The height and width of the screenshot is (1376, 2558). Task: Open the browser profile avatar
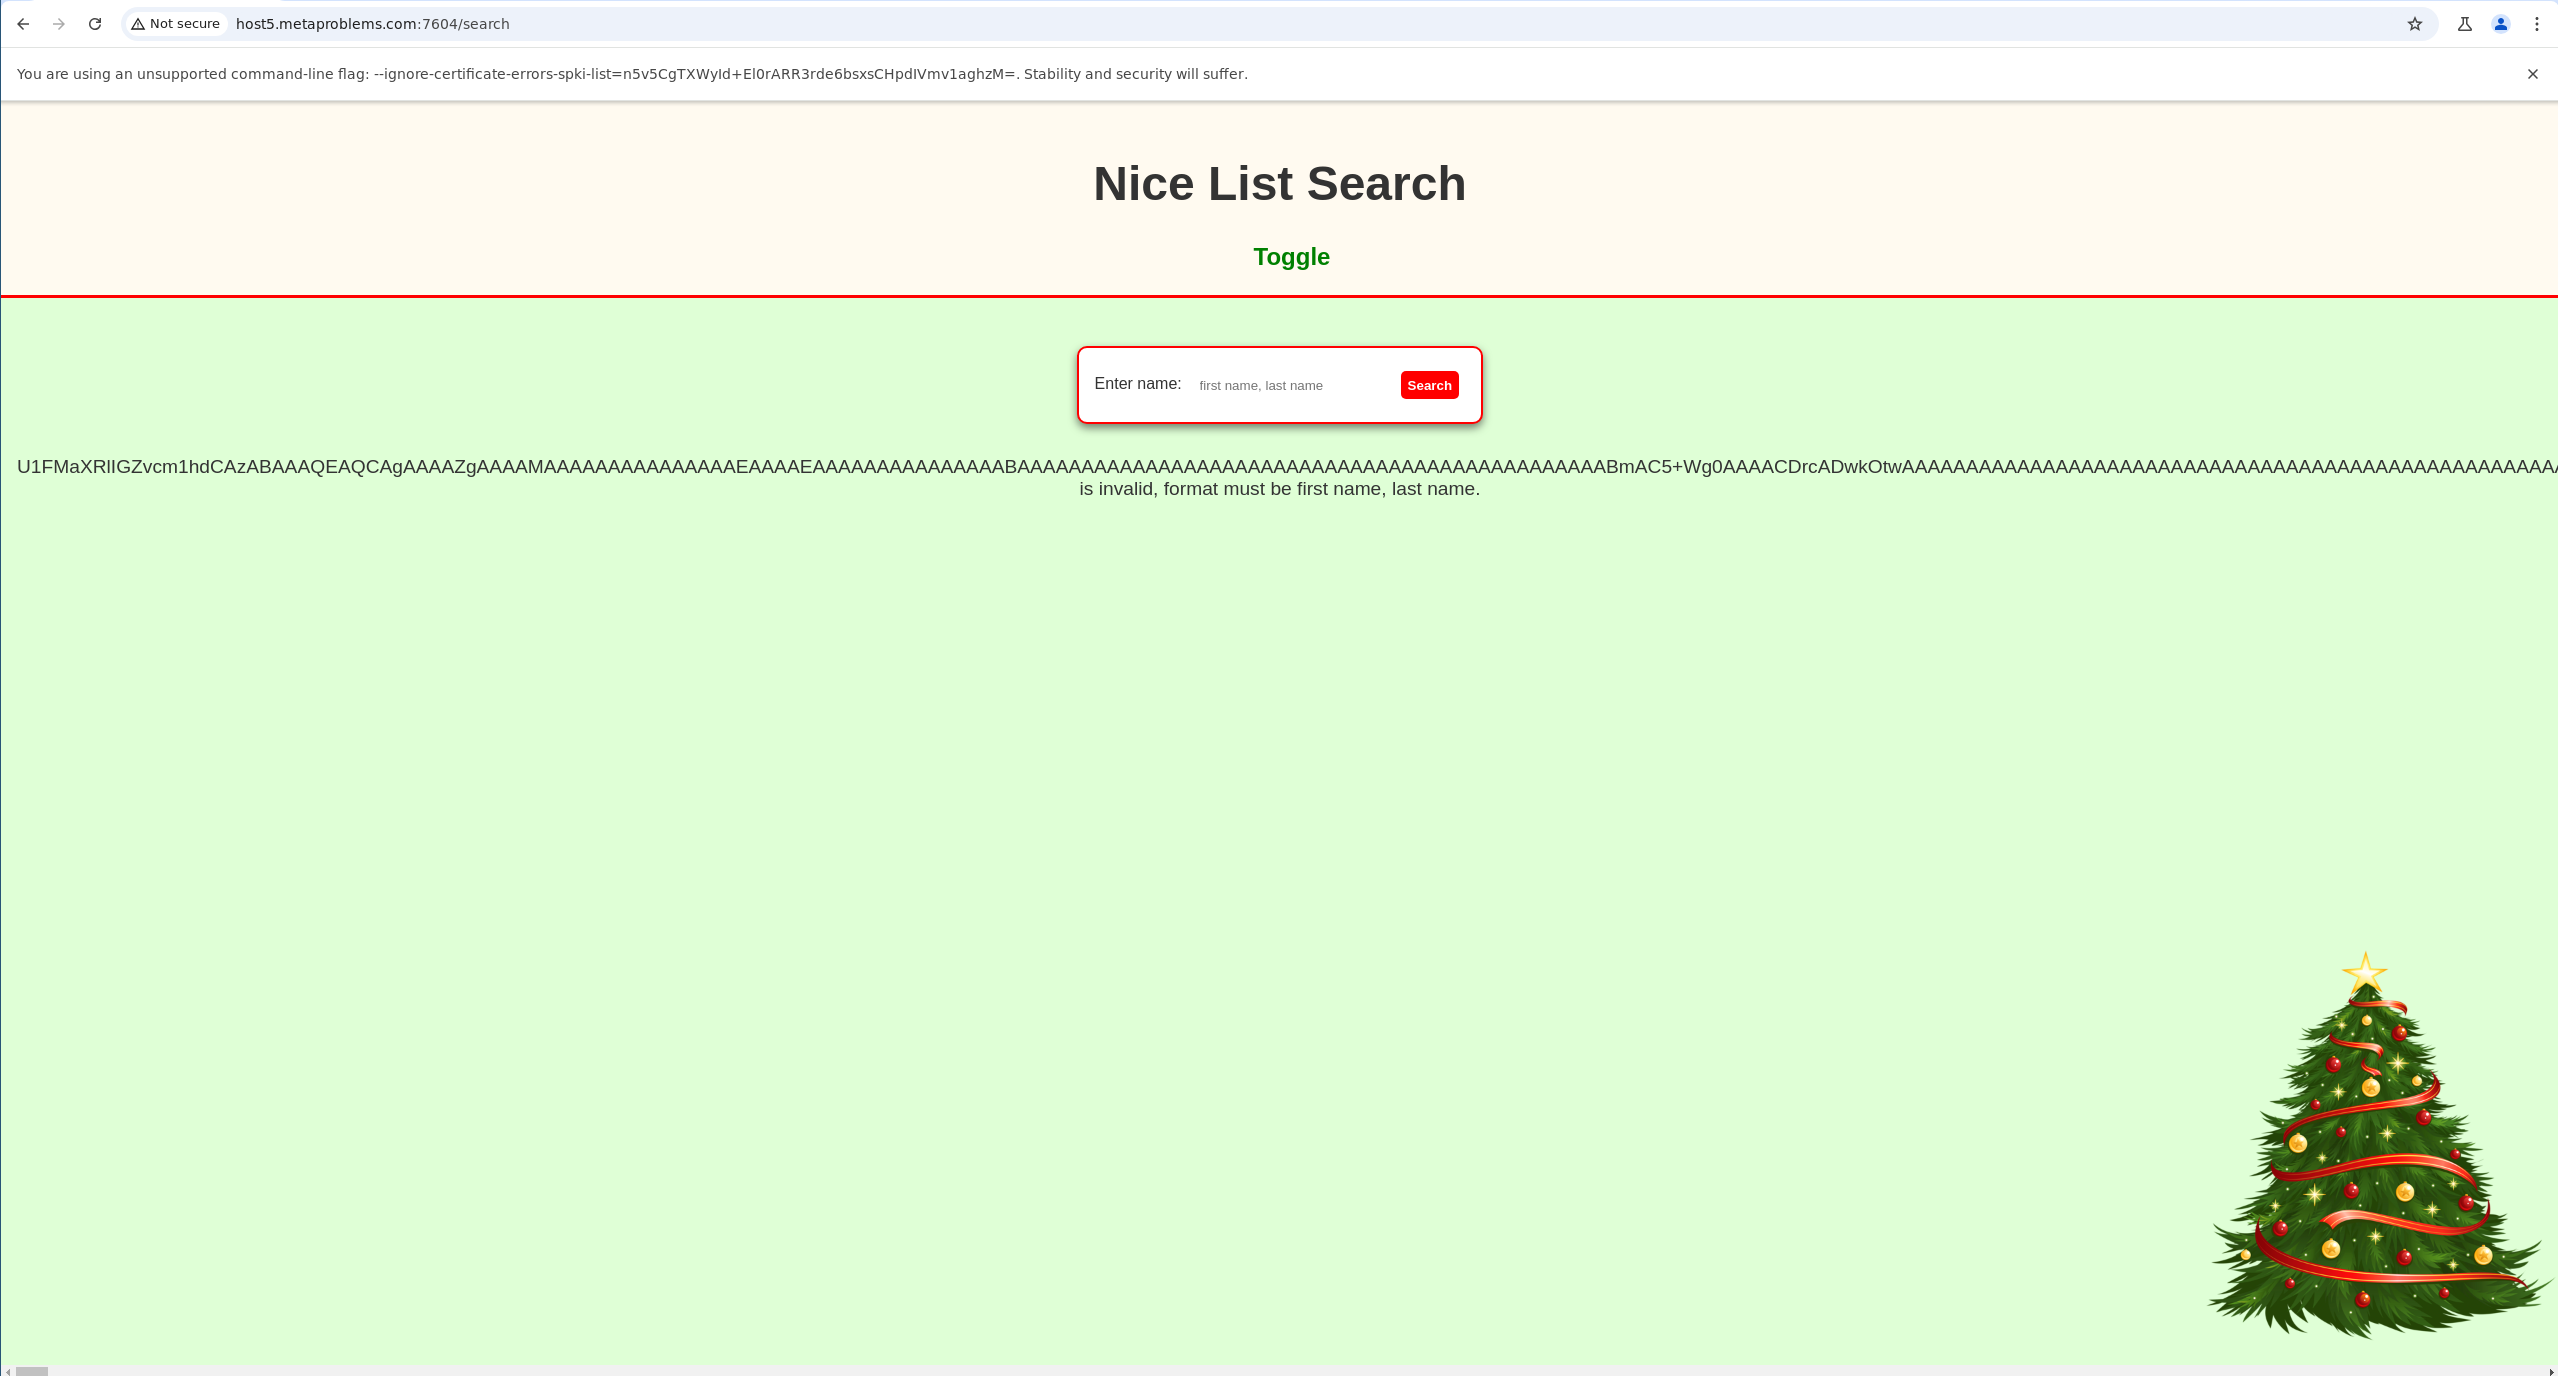click(x=2501, y=24)
